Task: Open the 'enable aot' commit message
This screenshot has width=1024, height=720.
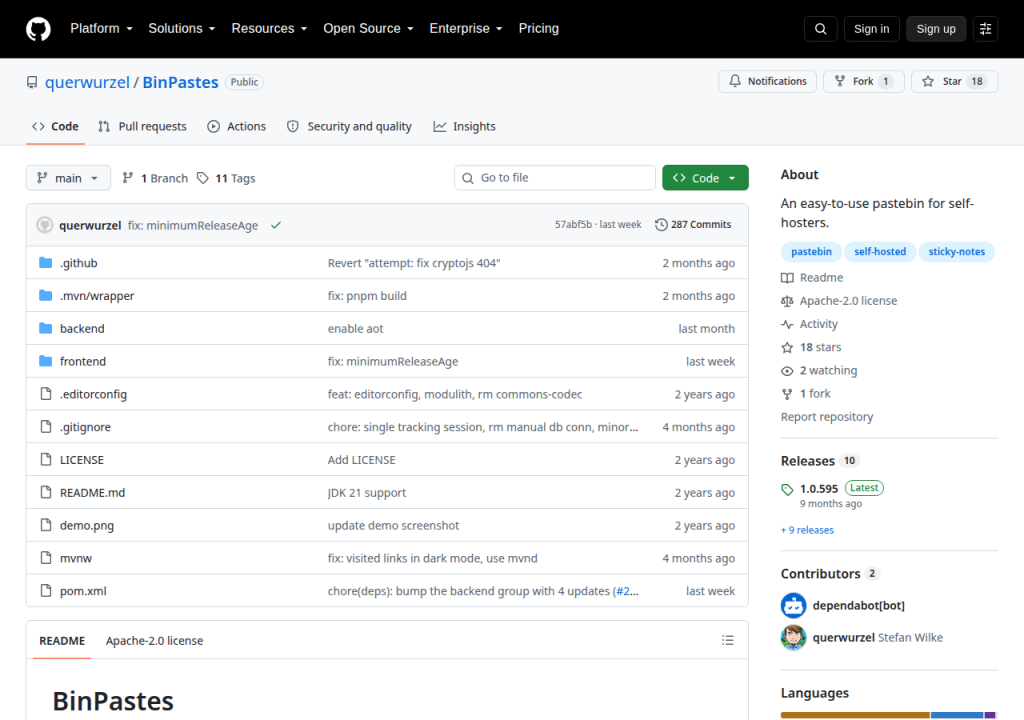Action: point(355,329)
